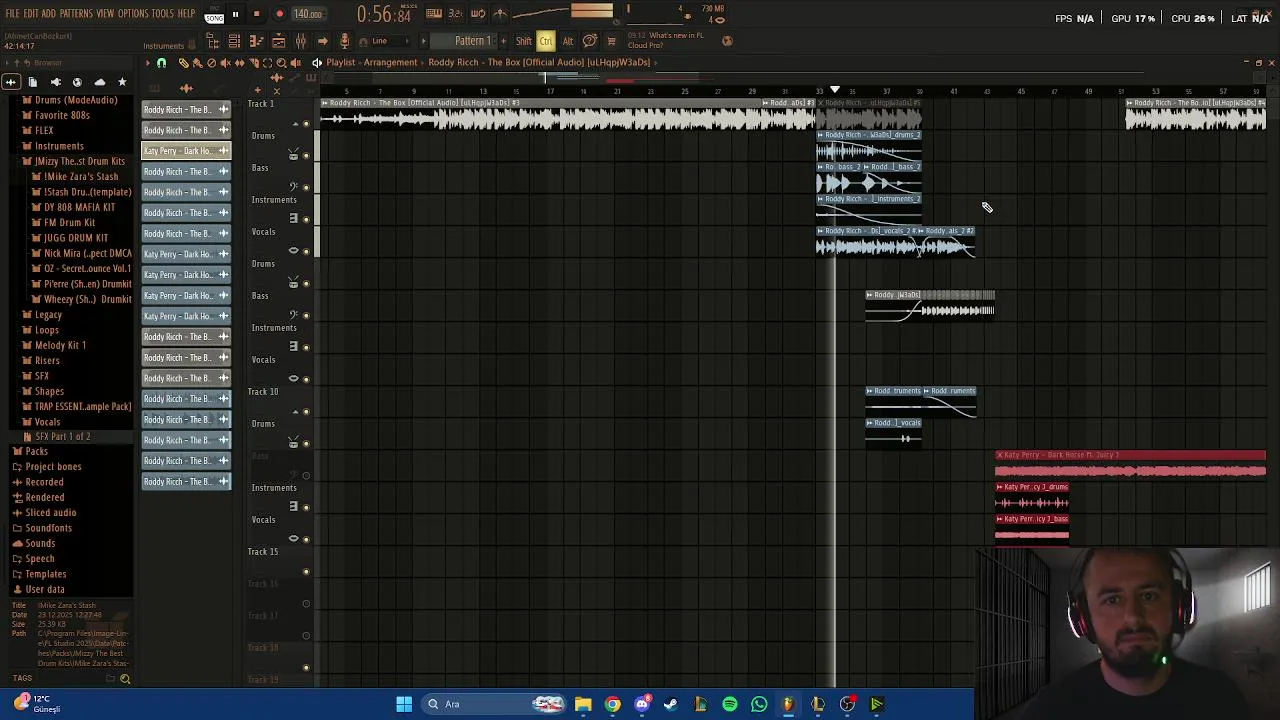Click the tempo 140.000 field

point(308,14)
